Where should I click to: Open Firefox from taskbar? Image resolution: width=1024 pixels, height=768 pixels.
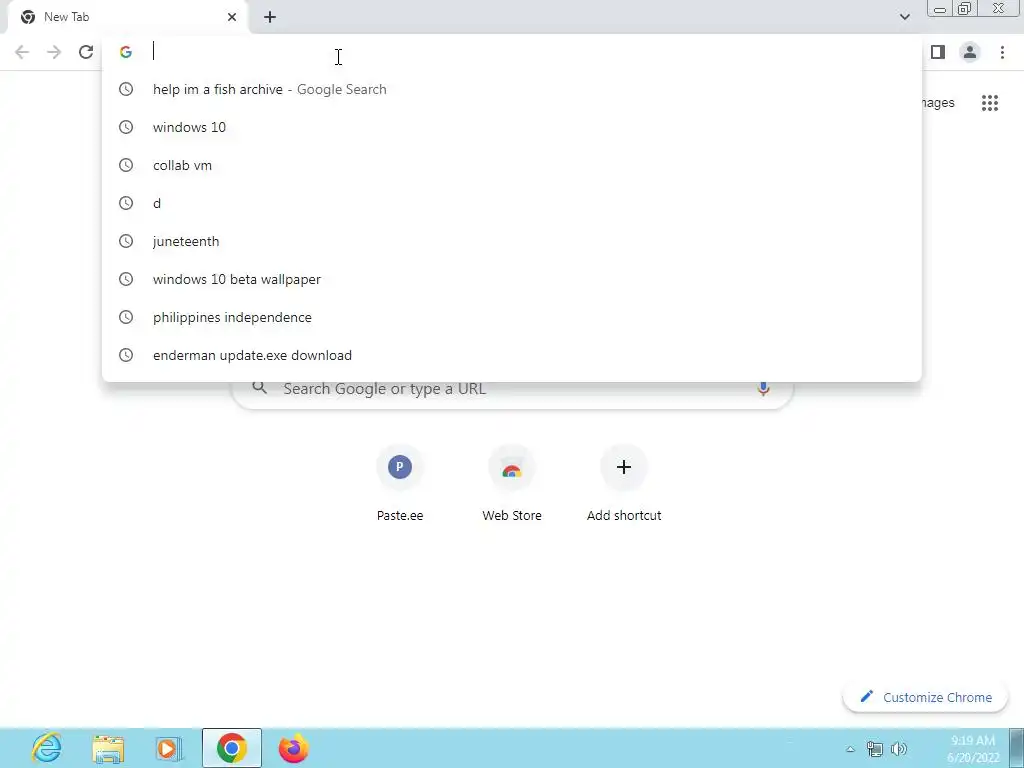pos(293,748)
